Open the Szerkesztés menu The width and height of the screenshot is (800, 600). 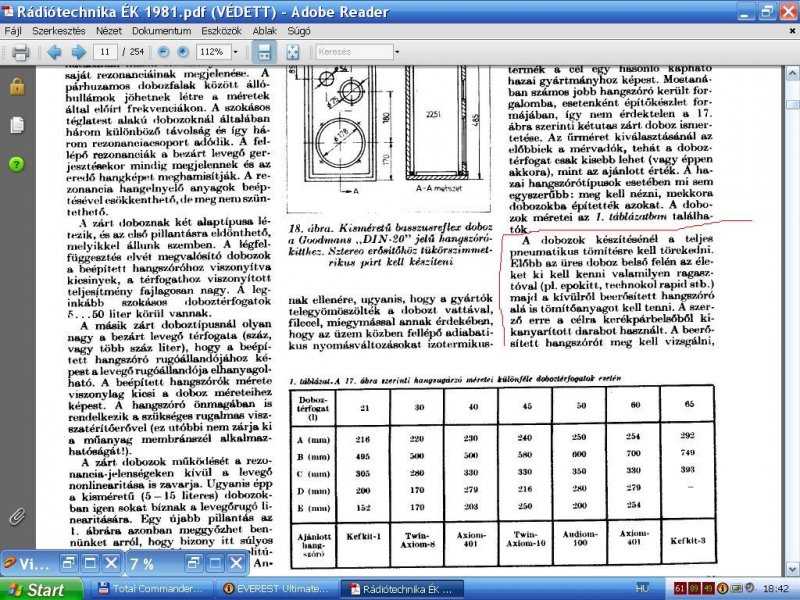pyautogui.click(x=59, y=31)
